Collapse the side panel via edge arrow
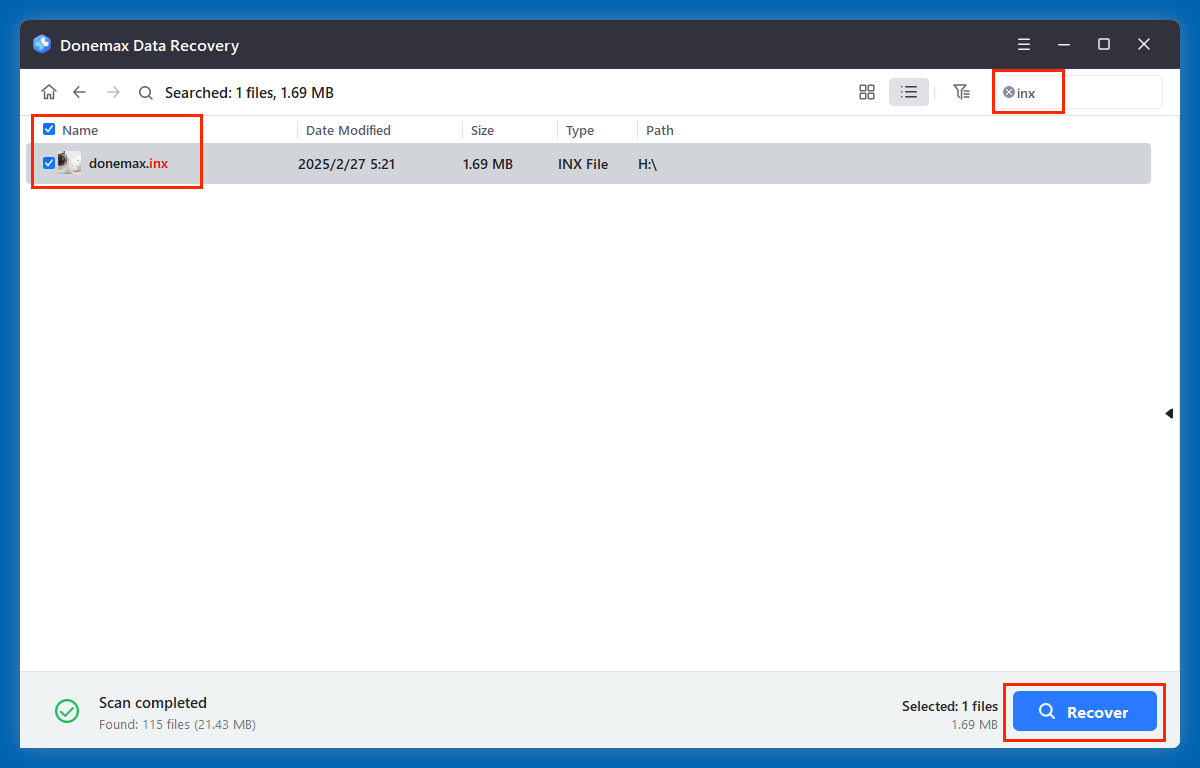Screen dimensions: 1200x768 click(1168, 413)
